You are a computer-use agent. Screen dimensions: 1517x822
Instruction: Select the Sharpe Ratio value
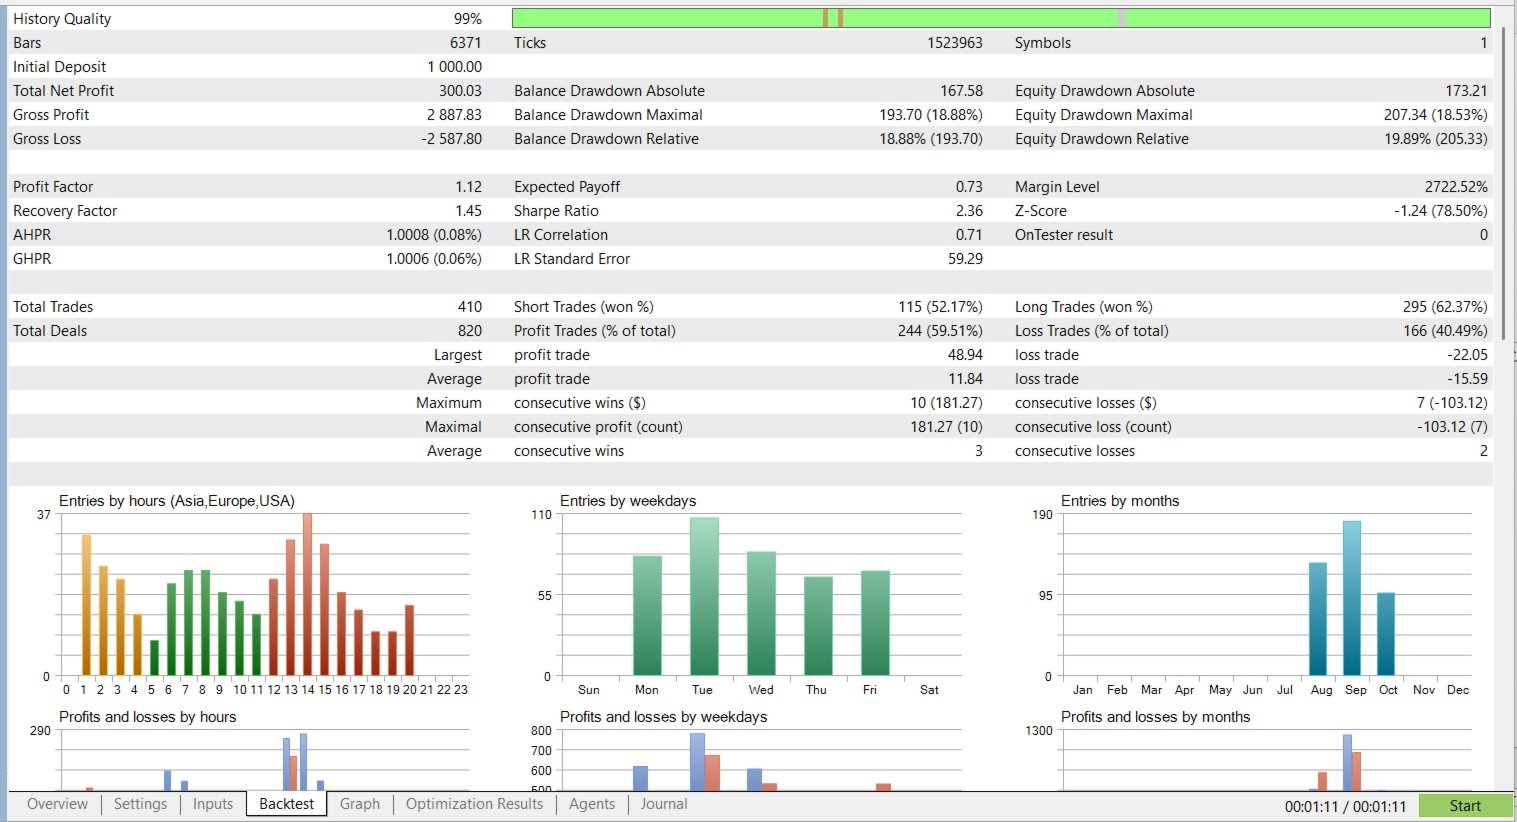(x=969, y=211)
